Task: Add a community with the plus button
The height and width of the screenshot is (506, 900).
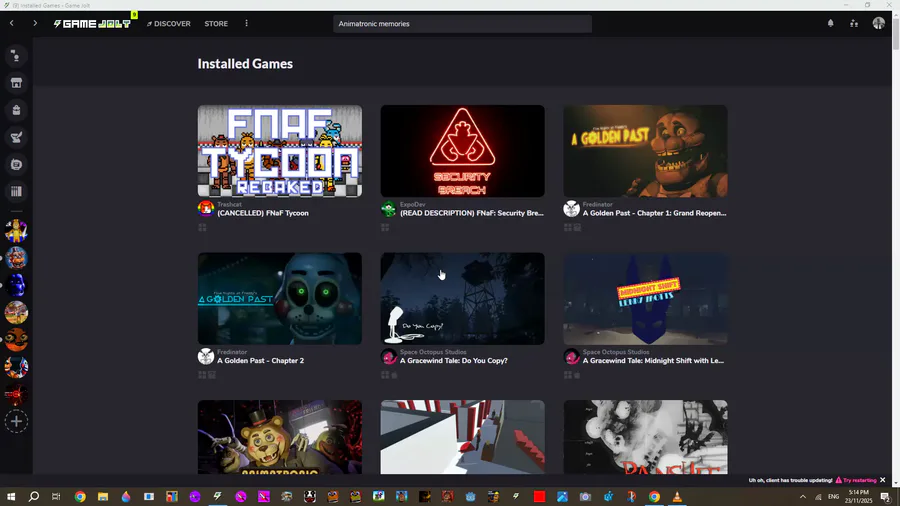Action: tap(16, 422)
